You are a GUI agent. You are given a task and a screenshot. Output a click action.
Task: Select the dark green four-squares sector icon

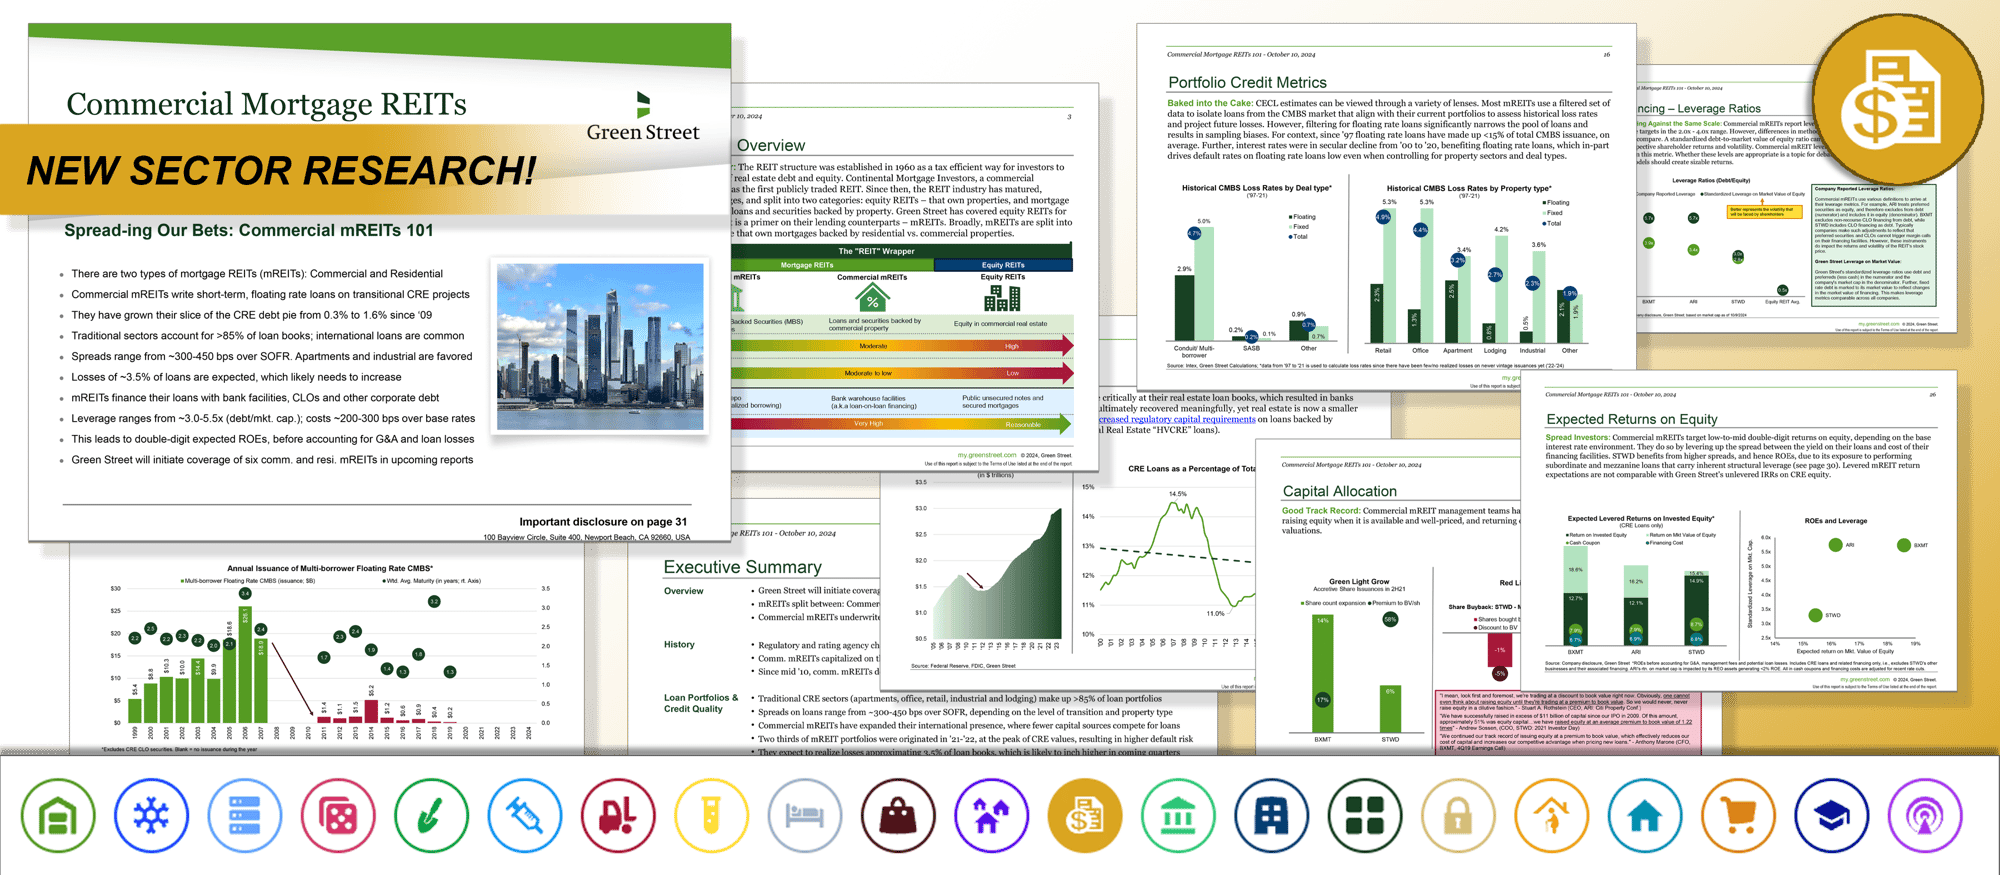pyautogui.click(x=1365, y=816)
